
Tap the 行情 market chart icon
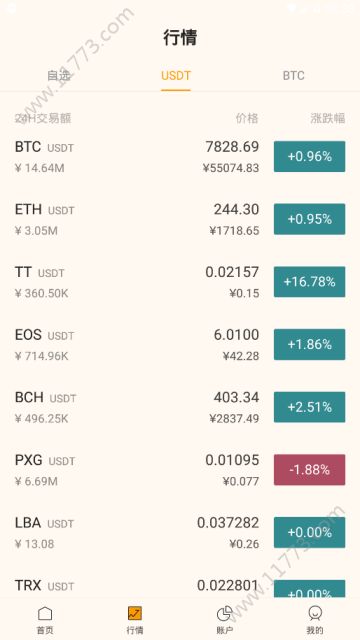click(135, 613)
